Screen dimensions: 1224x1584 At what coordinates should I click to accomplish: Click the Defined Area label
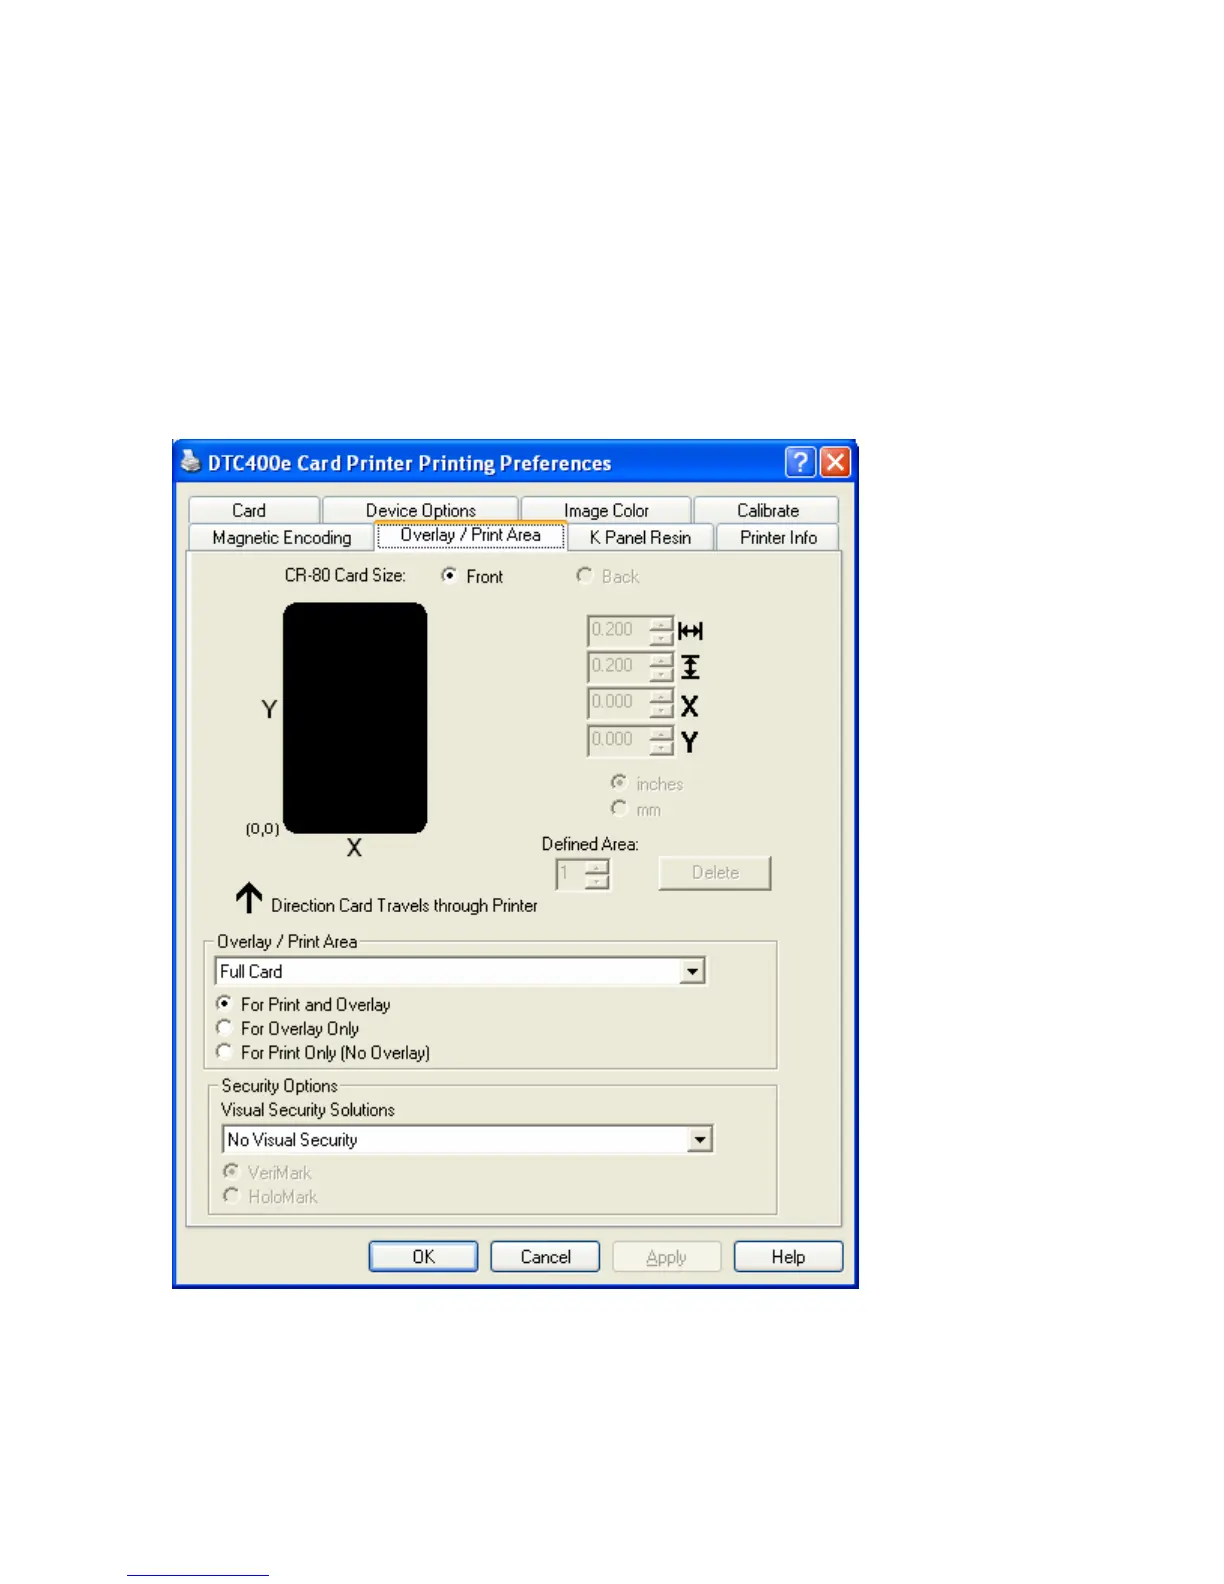click(590, 844)
